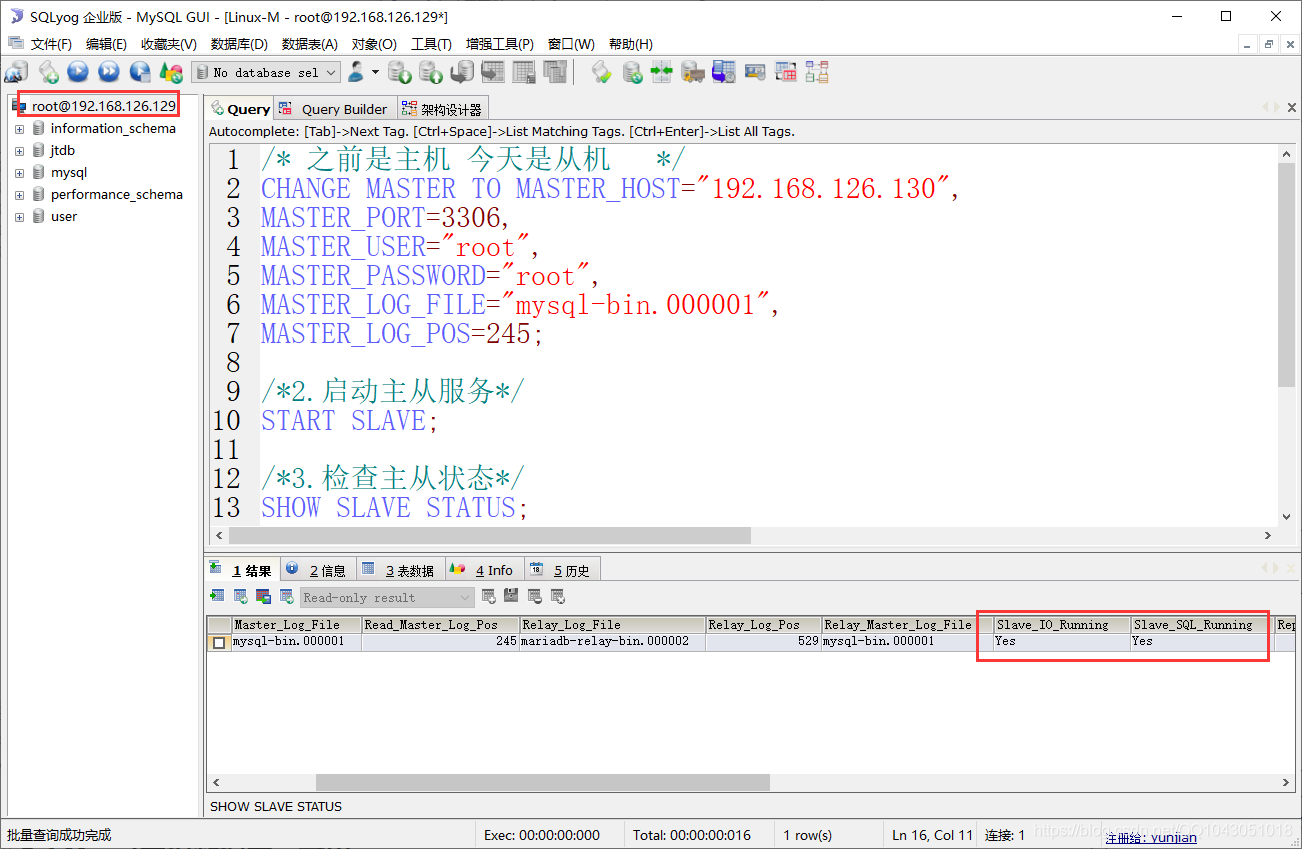
Task: Click the cancel changes result icon
Action: pos(557,596)
